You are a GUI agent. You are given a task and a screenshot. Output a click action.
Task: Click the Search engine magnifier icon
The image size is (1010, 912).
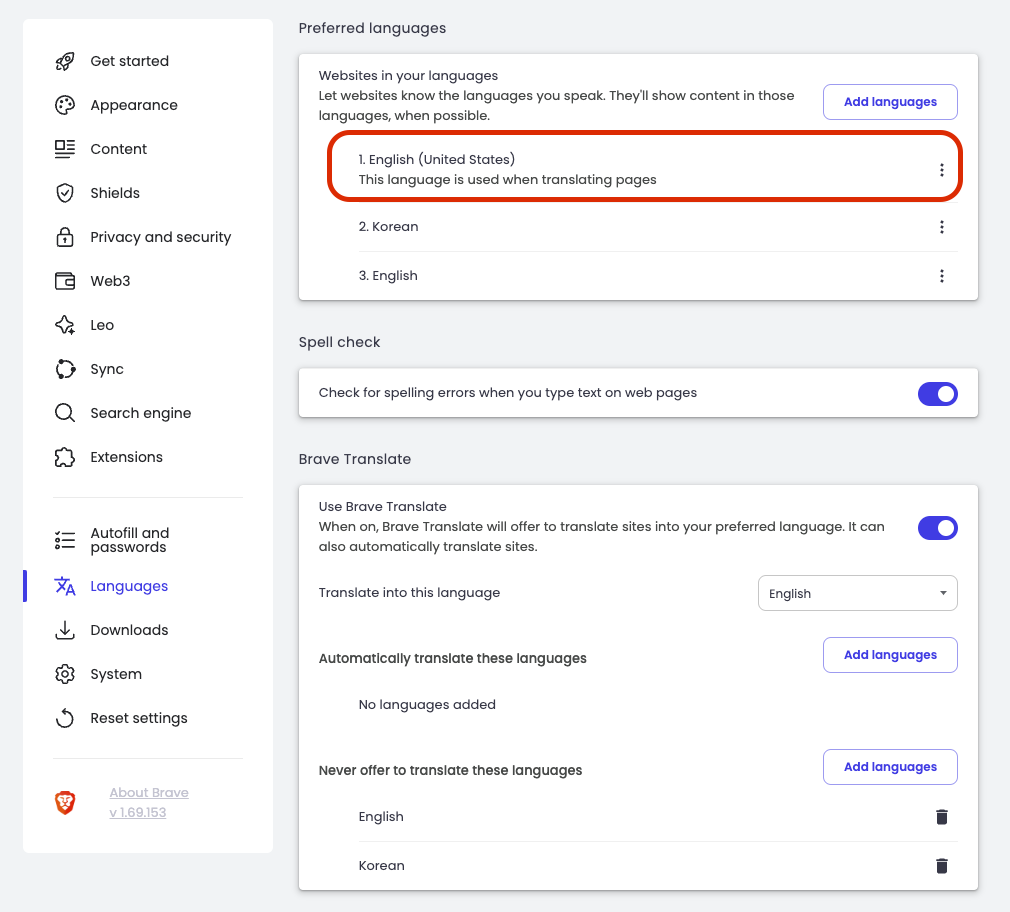(65, 413)
